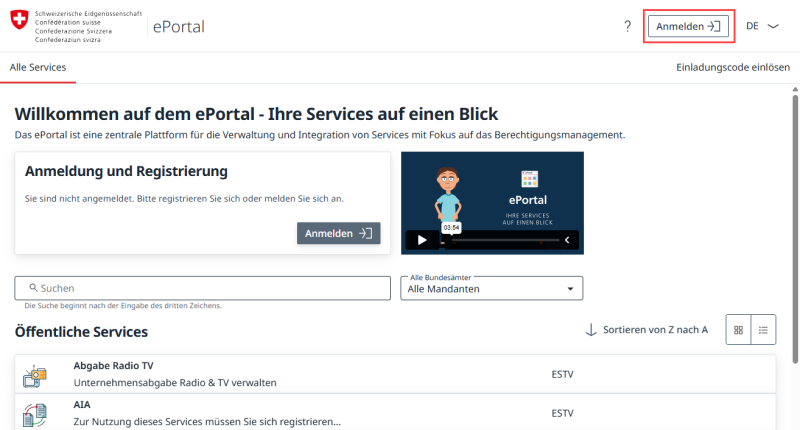Switch to list view
This screenshot has height=430, width=800.
pos(764,330)
